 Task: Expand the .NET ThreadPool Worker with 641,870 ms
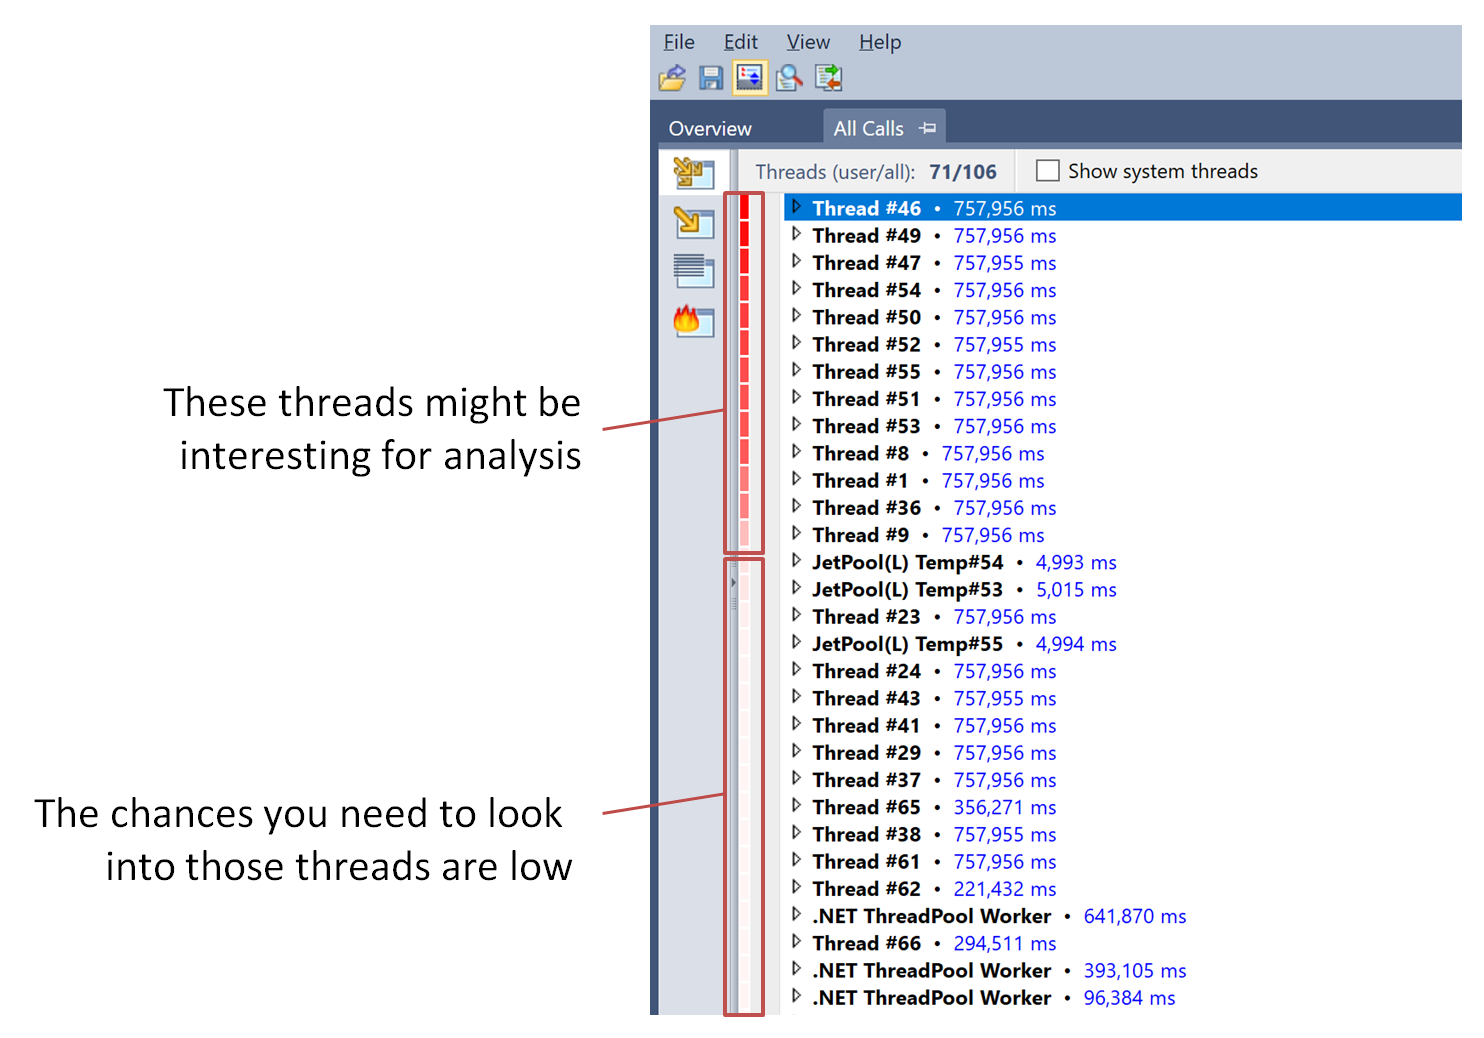tap(796, 915)
